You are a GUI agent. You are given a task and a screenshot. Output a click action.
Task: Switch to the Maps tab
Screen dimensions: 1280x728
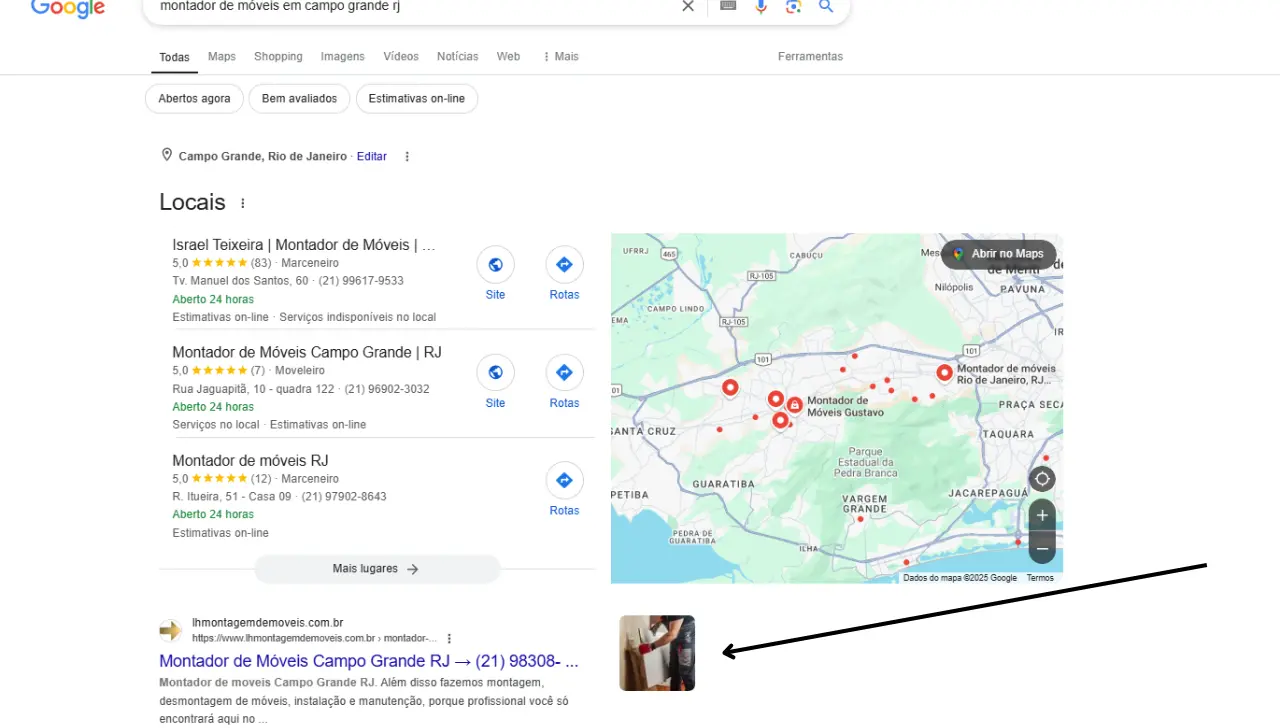pyautogui.click(x=222, y=57)
